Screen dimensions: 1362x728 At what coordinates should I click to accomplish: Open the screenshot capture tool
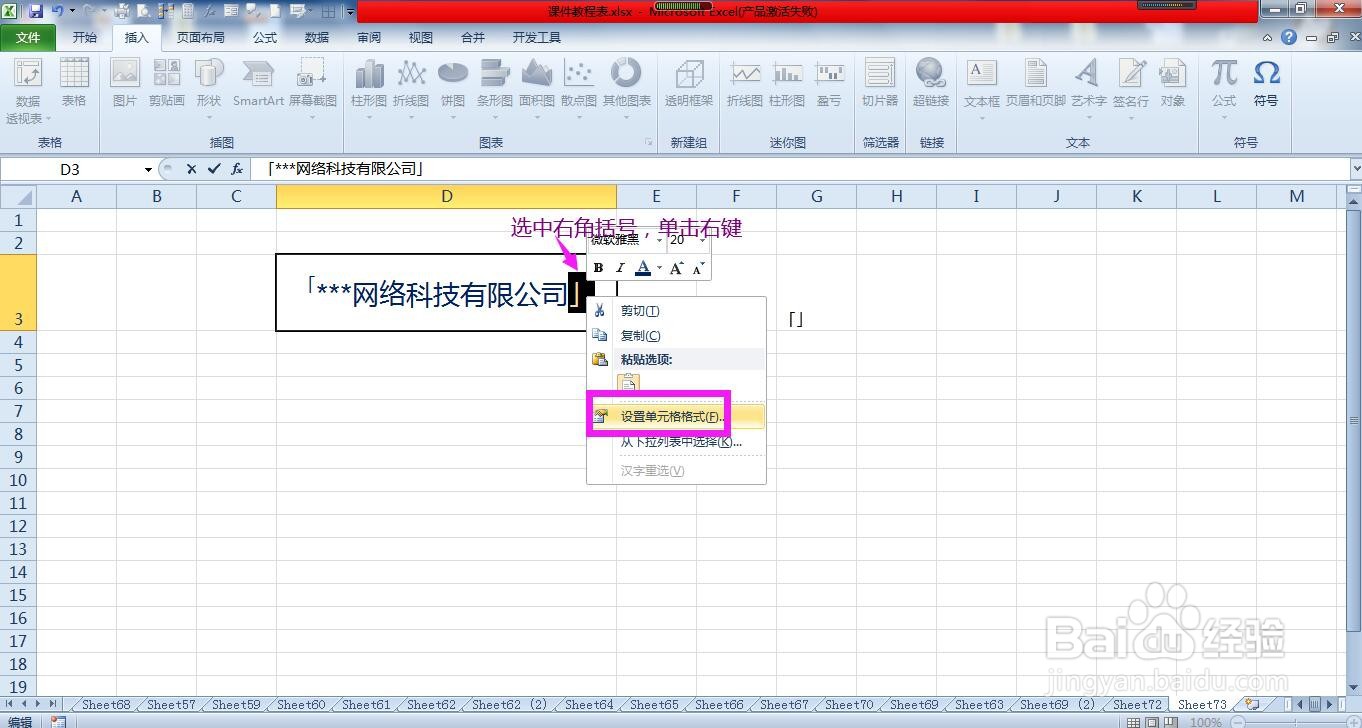(x=312, y=85)
